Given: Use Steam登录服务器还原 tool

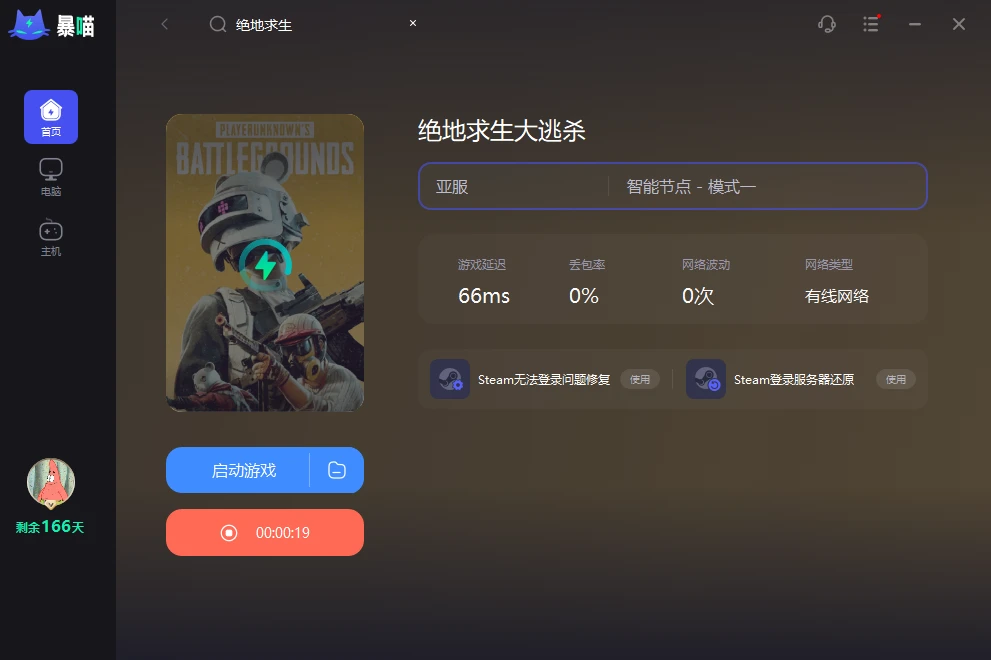Looking at the screenshot, I should coord(896,379).
